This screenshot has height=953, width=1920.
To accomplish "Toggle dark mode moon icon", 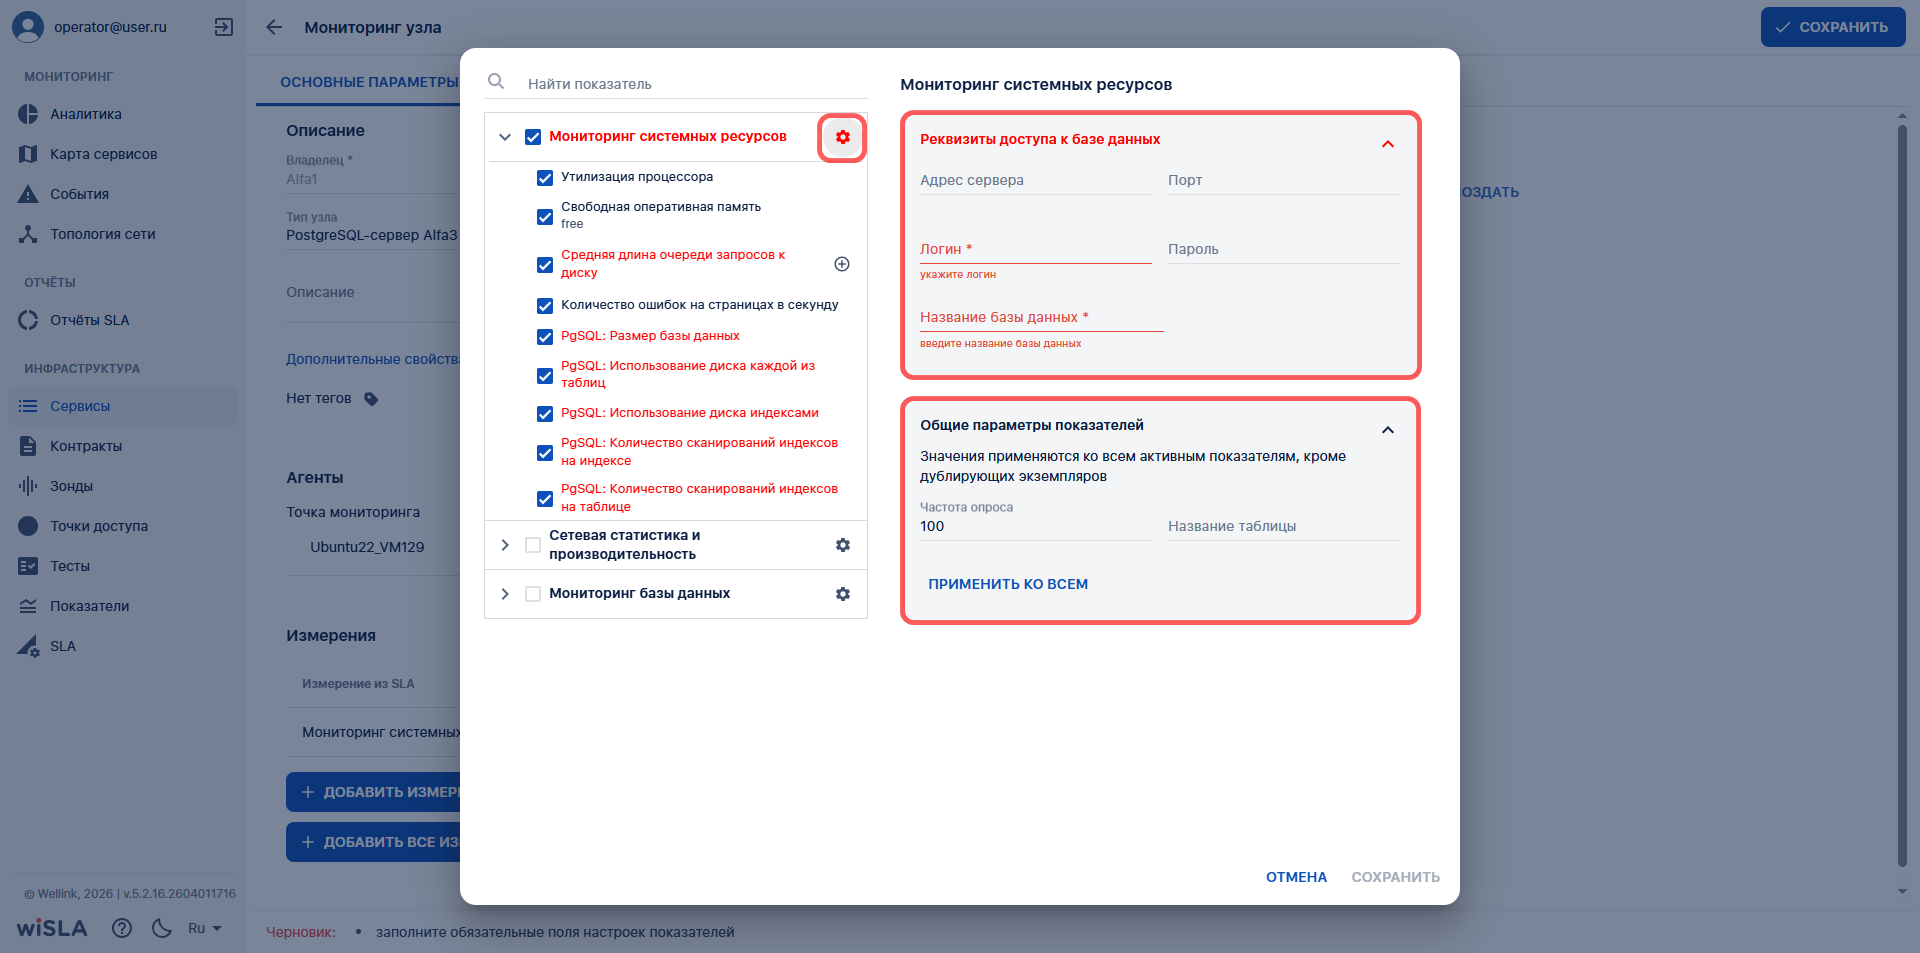I will point(162,928).
